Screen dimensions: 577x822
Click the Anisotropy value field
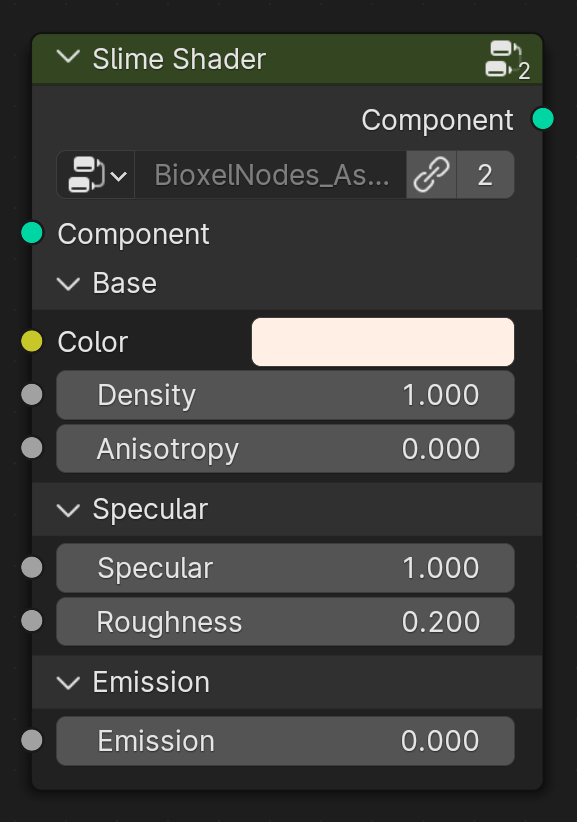click(285, 449)
